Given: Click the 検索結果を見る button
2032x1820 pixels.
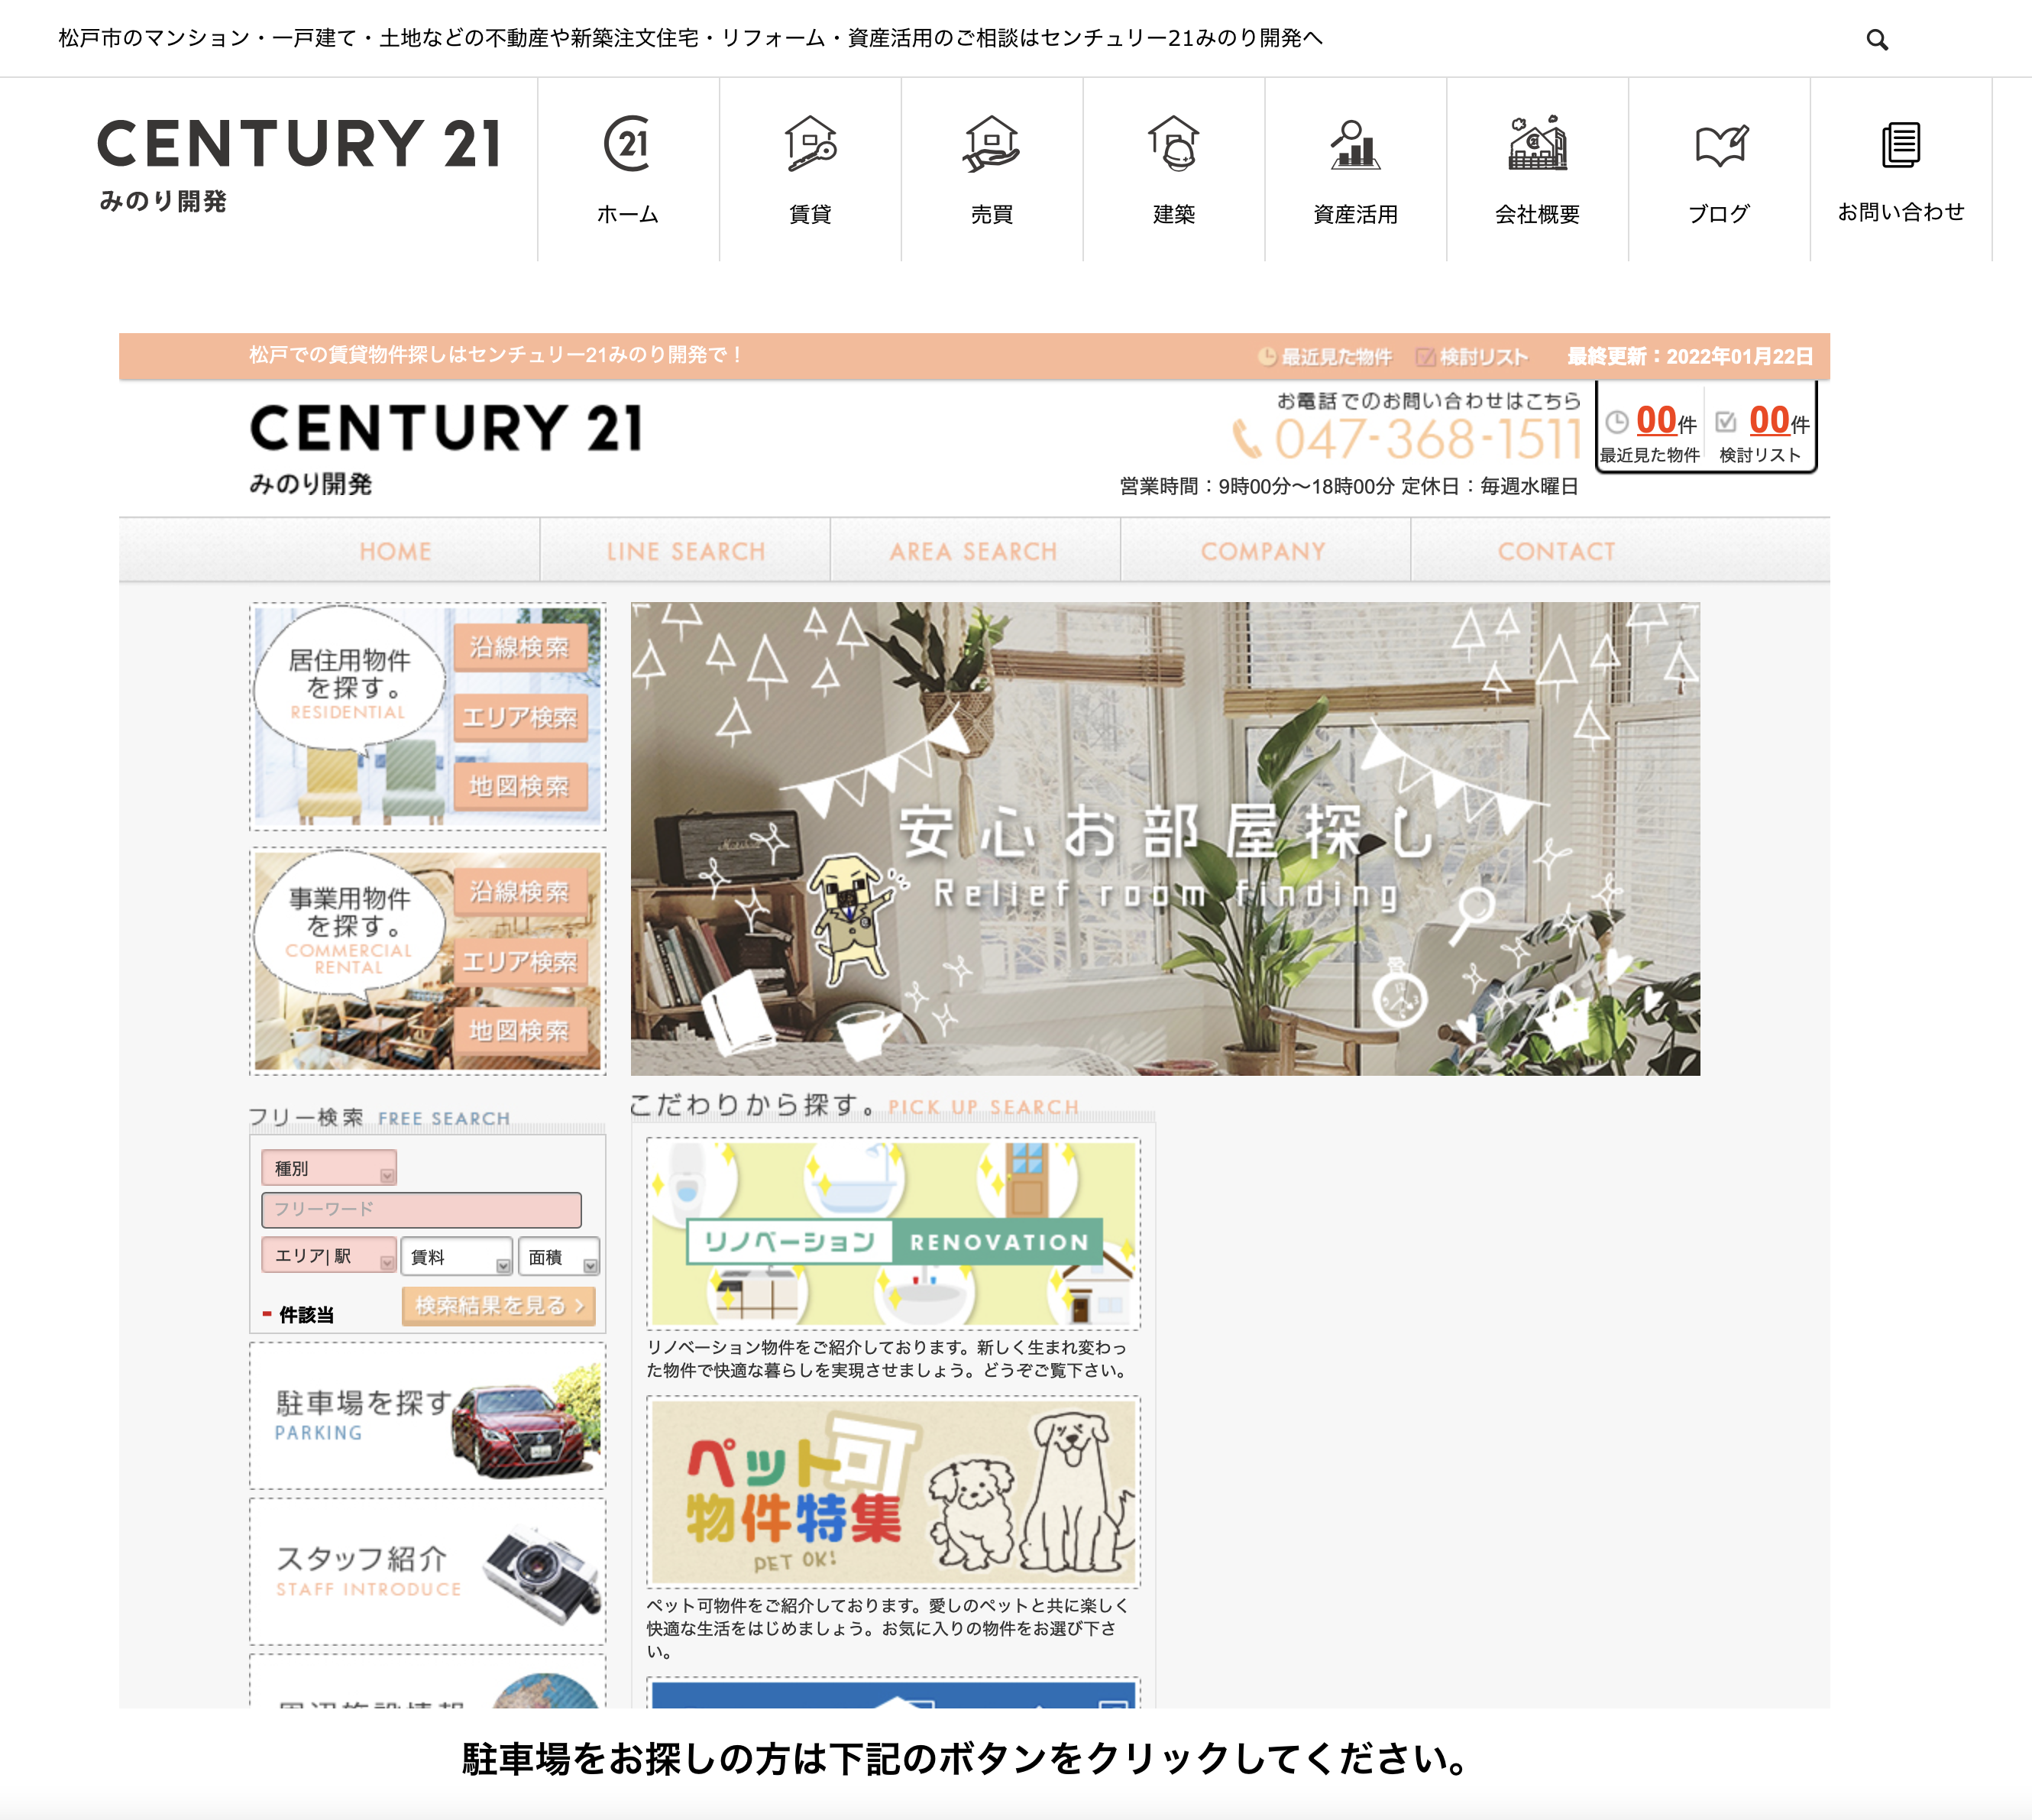Looking at the screenshot, I should (499, 1306).
